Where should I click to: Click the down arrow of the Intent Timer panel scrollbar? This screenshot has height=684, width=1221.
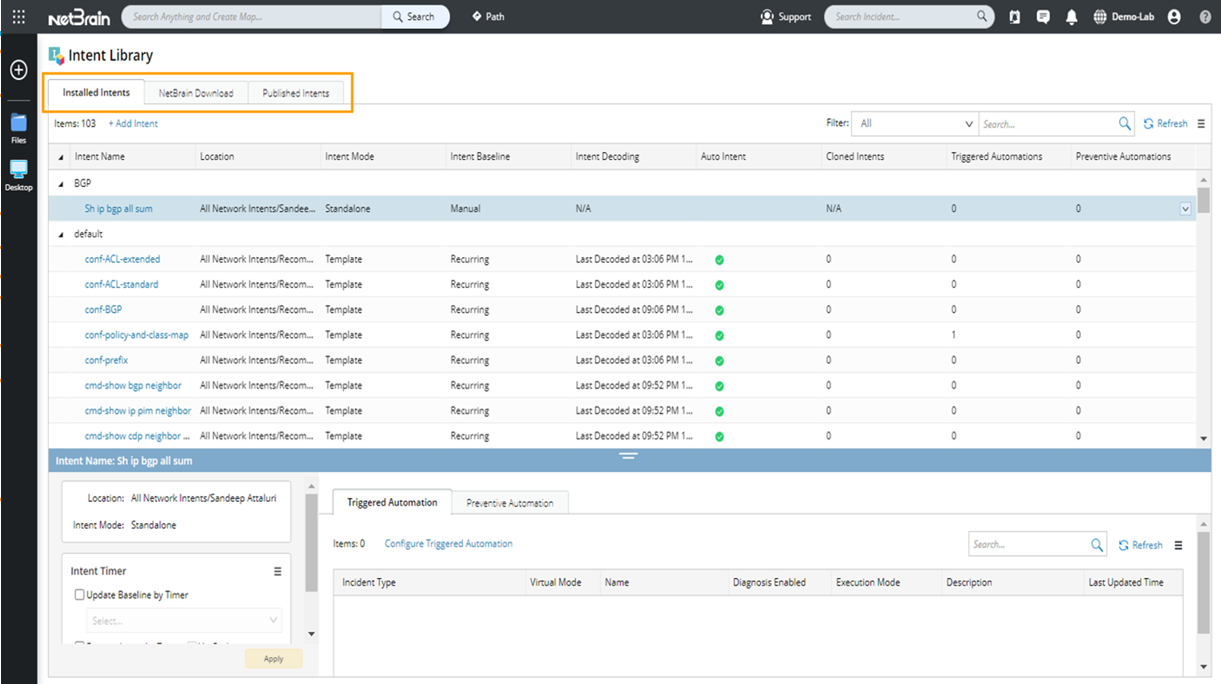click(311, 634)
